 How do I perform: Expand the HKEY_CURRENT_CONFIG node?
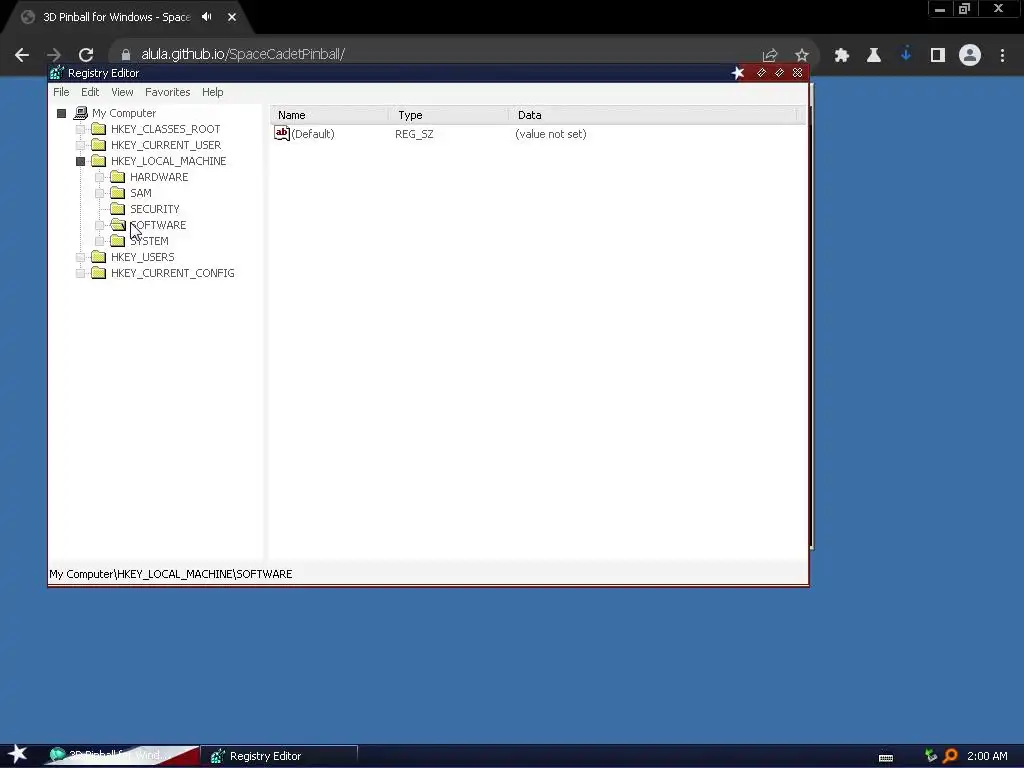point(80,273)
